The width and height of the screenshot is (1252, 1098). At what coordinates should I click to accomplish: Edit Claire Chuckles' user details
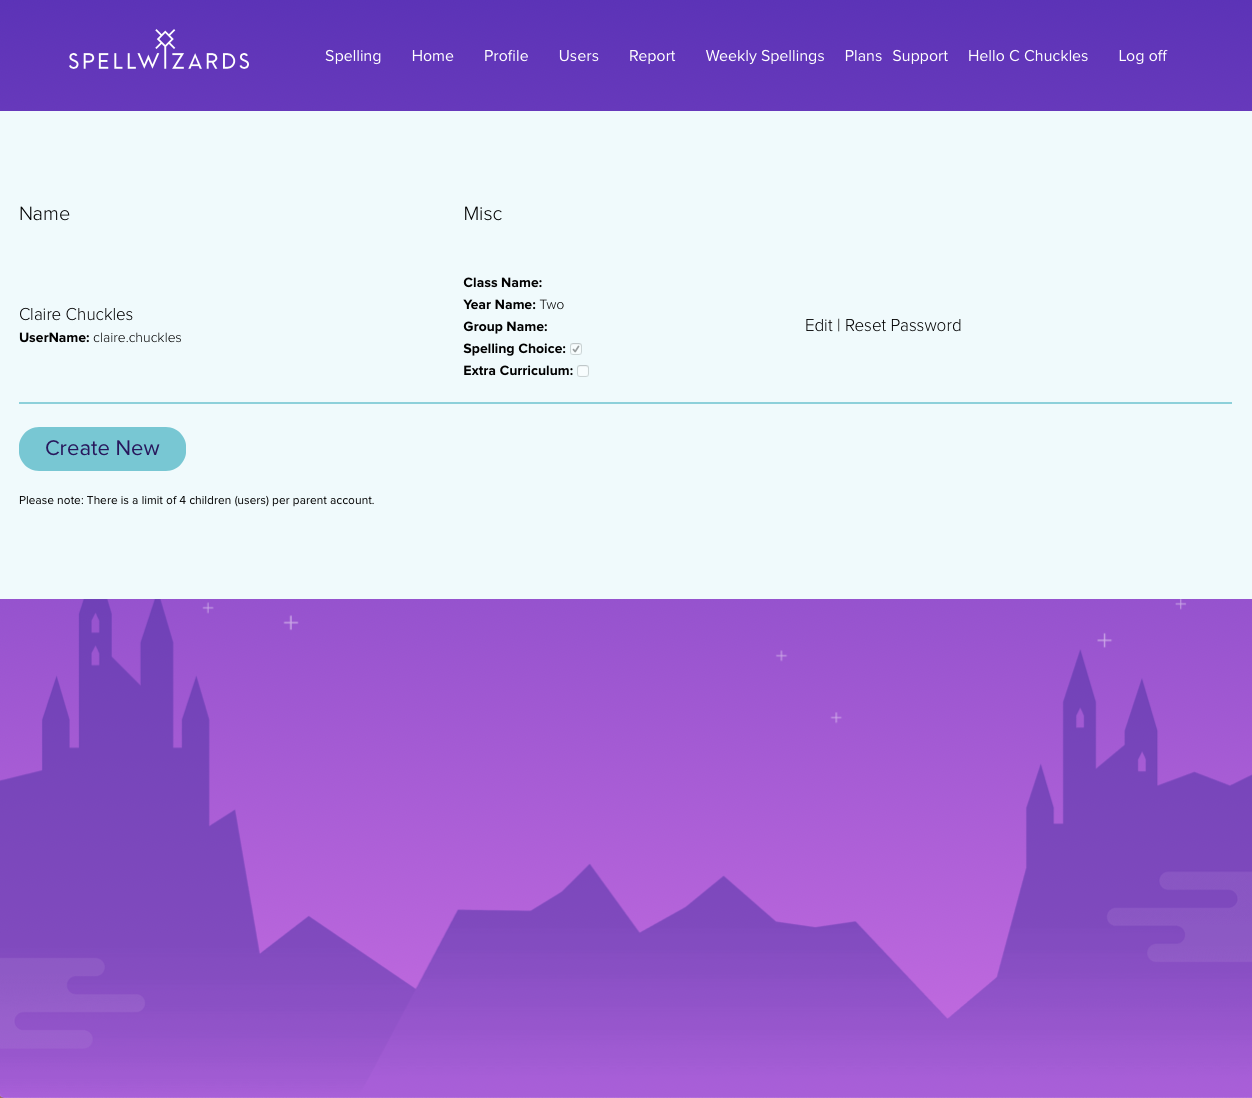point(818,326)
